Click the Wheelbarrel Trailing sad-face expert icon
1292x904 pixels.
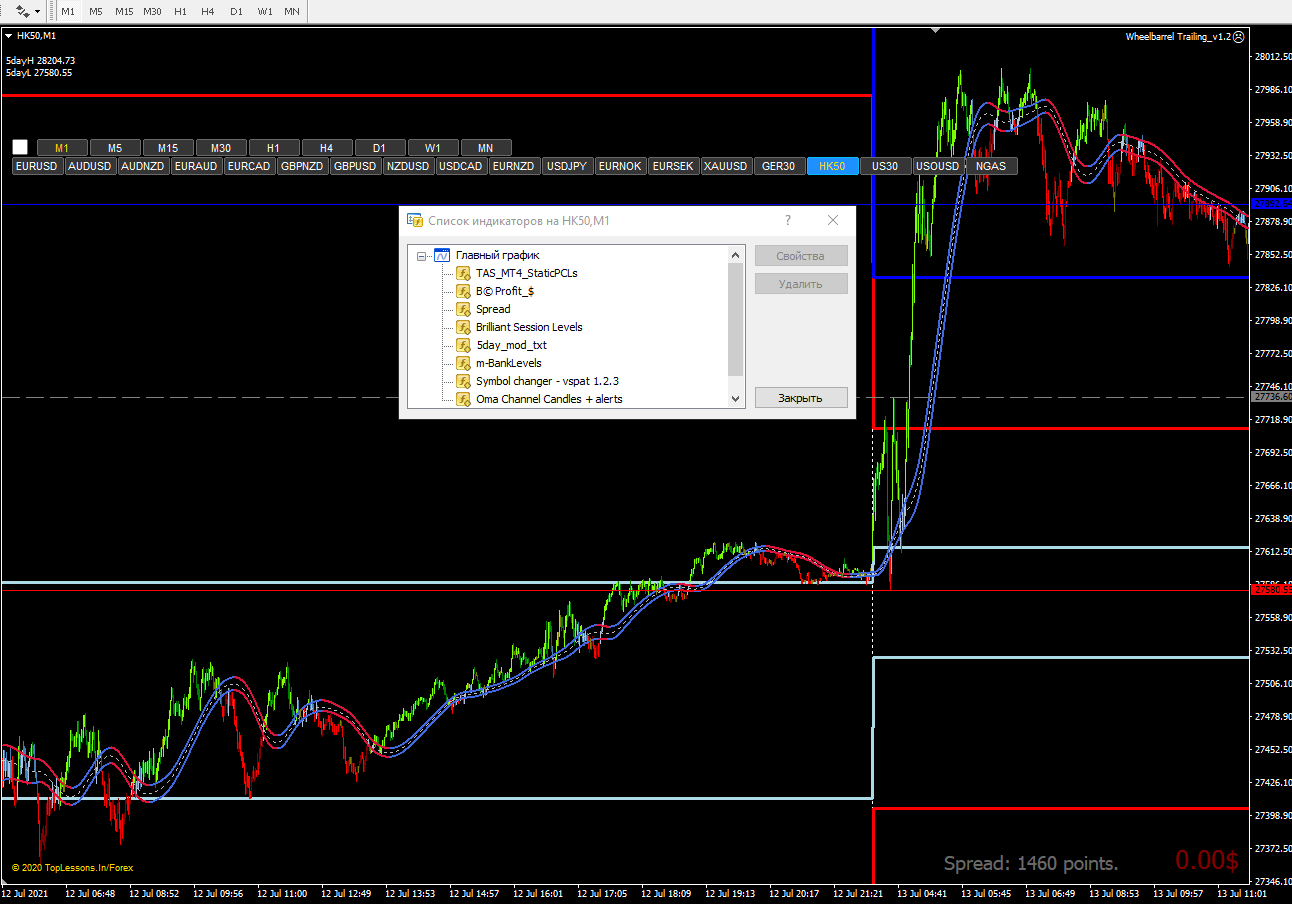(x=1239, y=36)
